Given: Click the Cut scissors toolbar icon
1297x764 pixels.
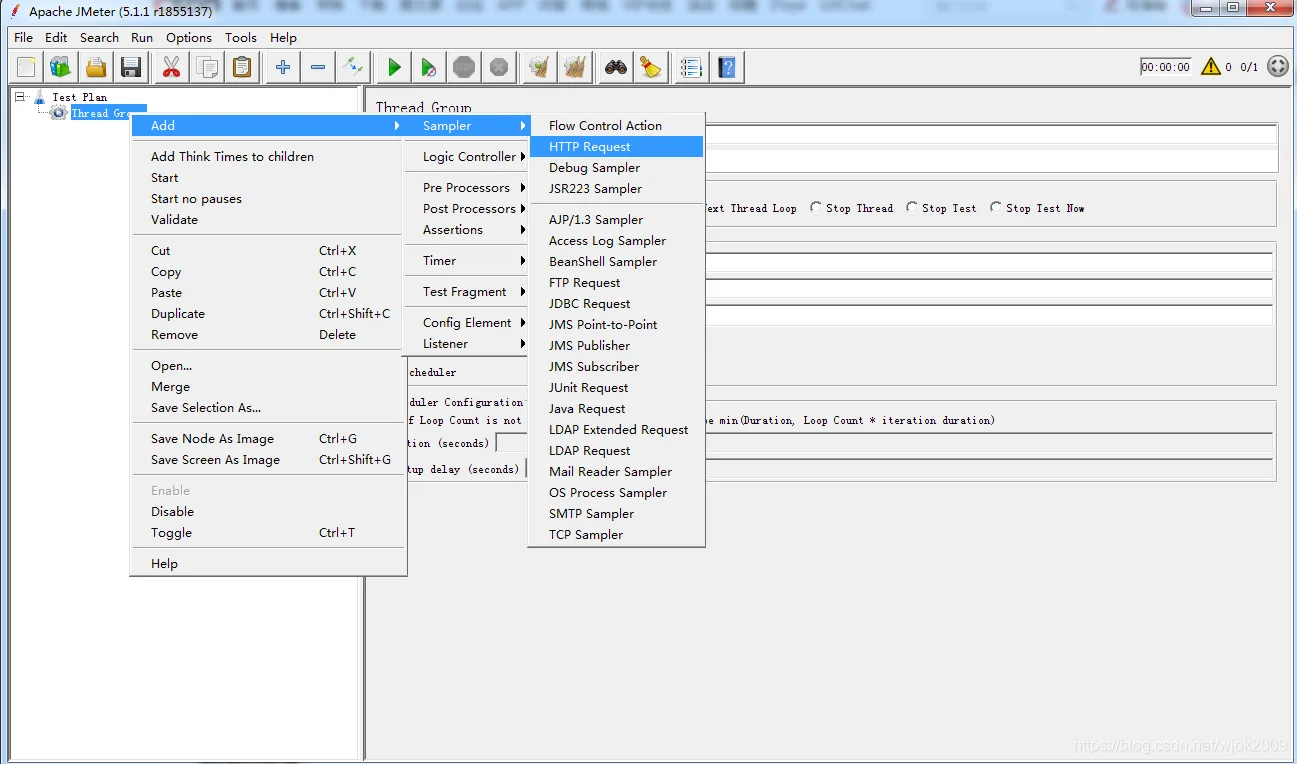Looking at the screenshot, I should 171,67.
